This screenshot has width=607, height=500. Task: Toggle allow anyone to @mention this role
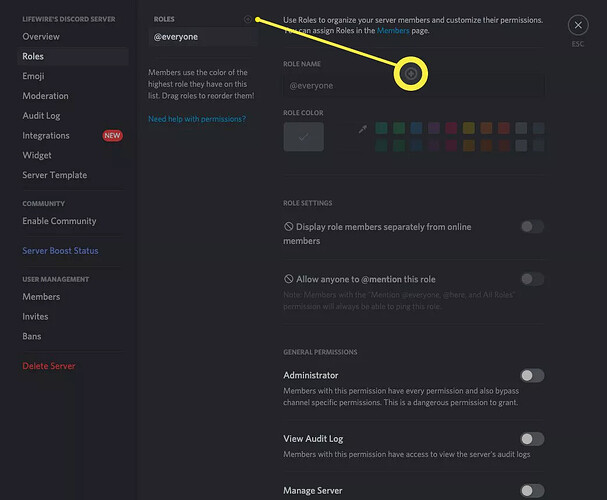point(532,279)
